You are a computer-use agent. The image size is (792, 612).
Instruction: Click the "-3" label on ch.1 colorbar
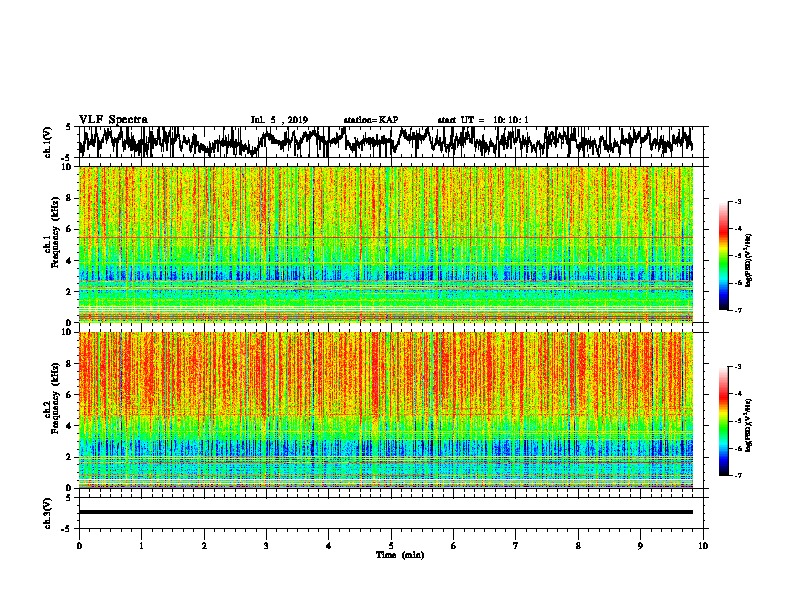point(737,202)
